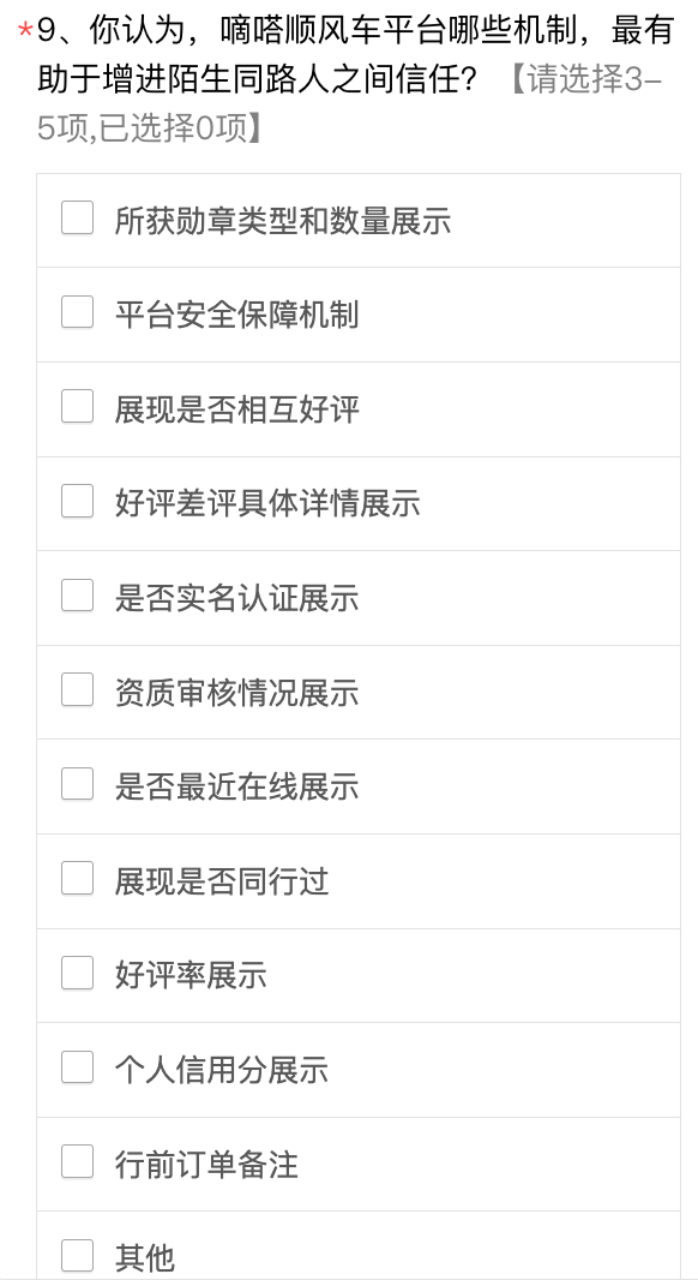Select the 其他 checkbox
The image size is (698, 1280).
77,1256
